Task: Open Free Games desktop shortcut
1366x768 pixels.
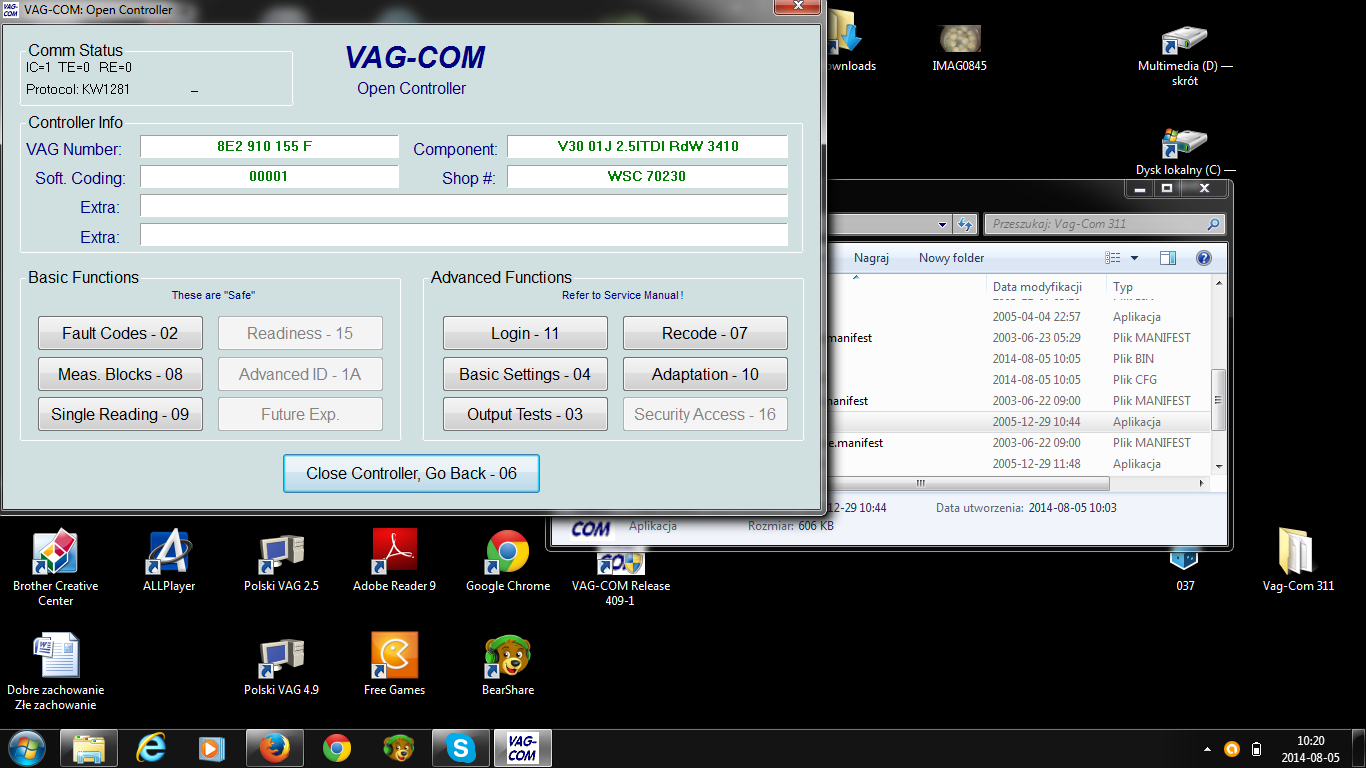Action: pos(394,664)
